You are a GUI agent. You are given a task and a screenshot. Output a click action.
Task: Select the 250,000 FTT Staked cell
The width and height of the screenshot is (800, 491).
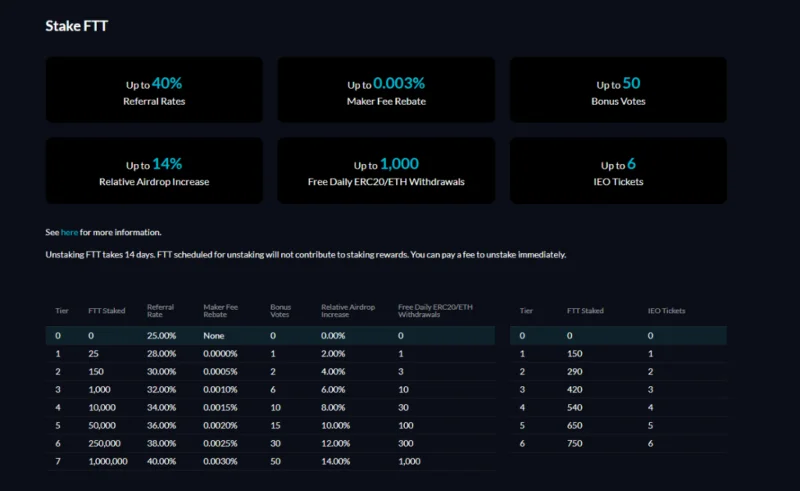pos(104,444)
